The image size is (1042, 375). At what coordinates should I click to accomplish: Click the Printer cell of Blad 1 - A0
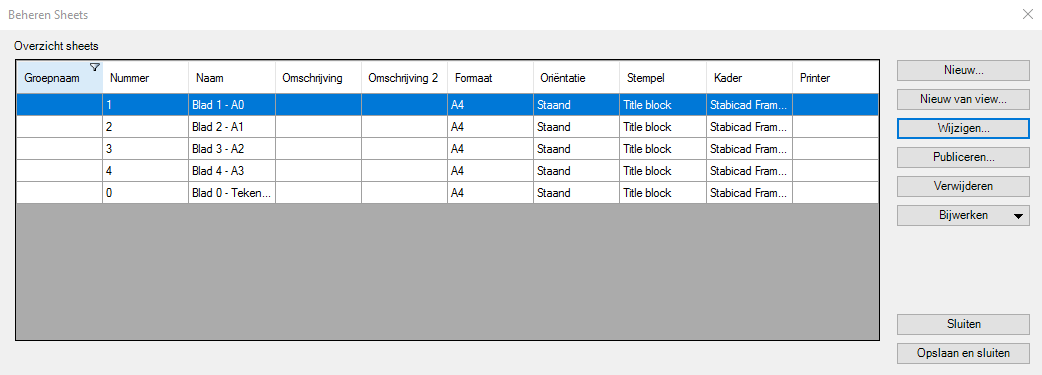pyautogui.click(x=835, y=105)
